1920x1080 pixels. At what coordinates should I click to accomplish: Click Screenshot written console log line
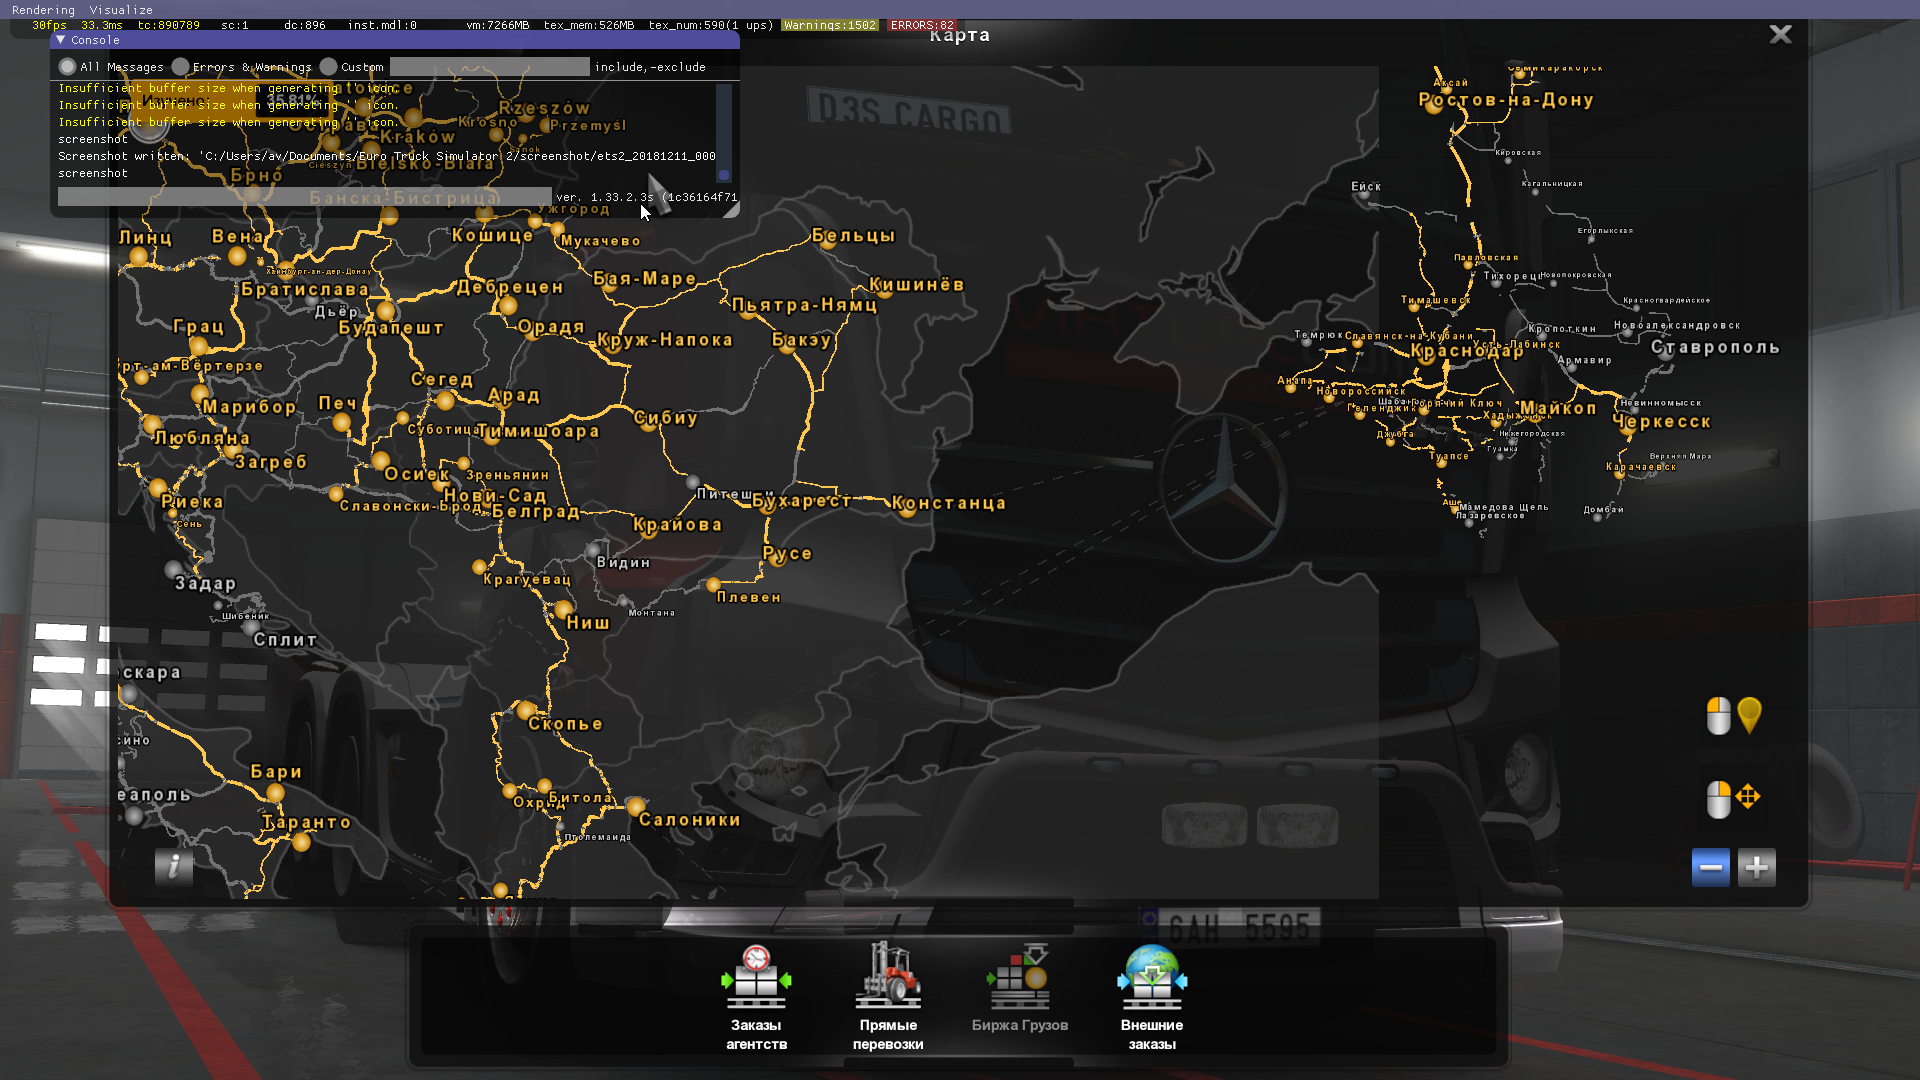pyautogui.click(x=387, y=156)
